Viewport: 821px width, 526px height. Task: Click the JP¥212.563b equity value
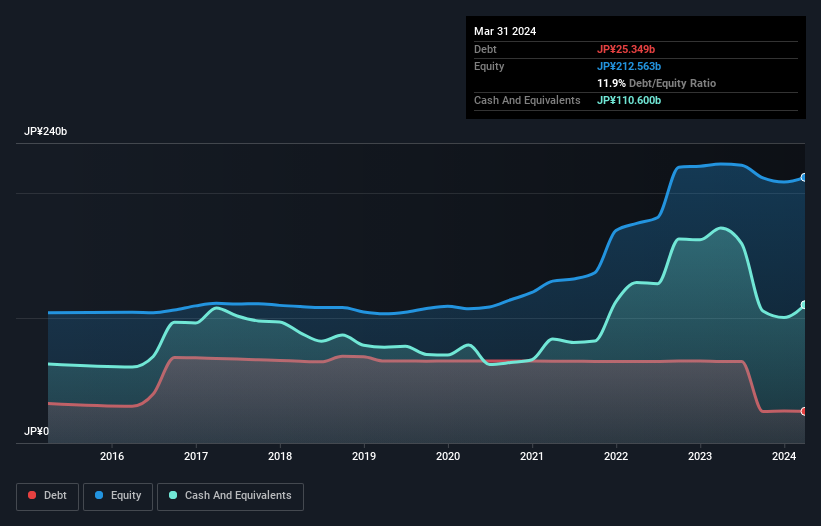[x=629, y=66]
